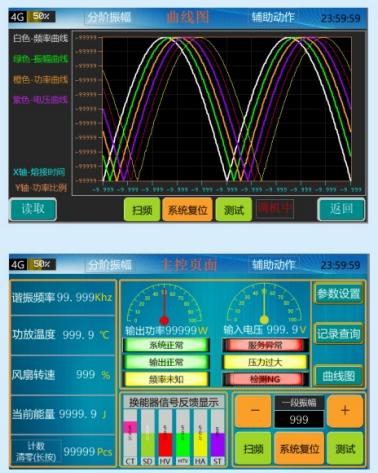Open 参数设置 parameter settings

point(338,294)
